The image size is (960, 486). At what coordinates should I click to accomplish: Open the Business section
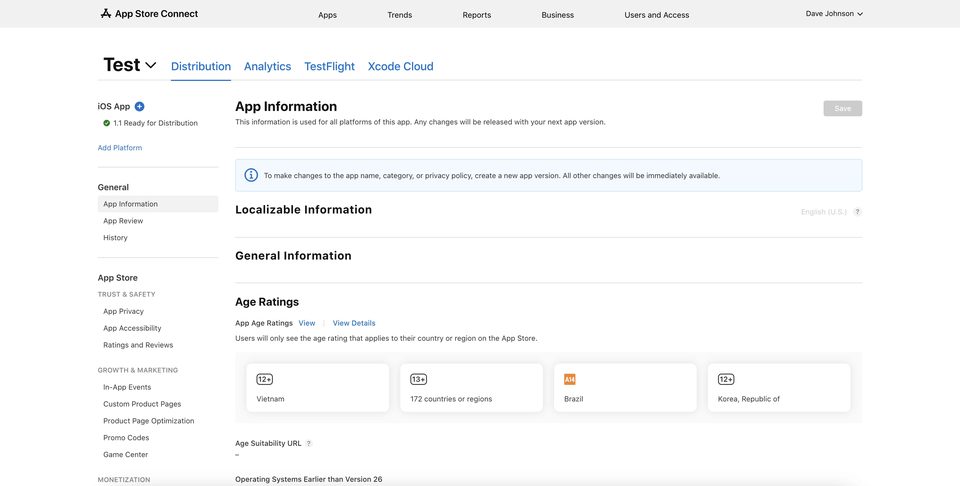tap(558, 15)
